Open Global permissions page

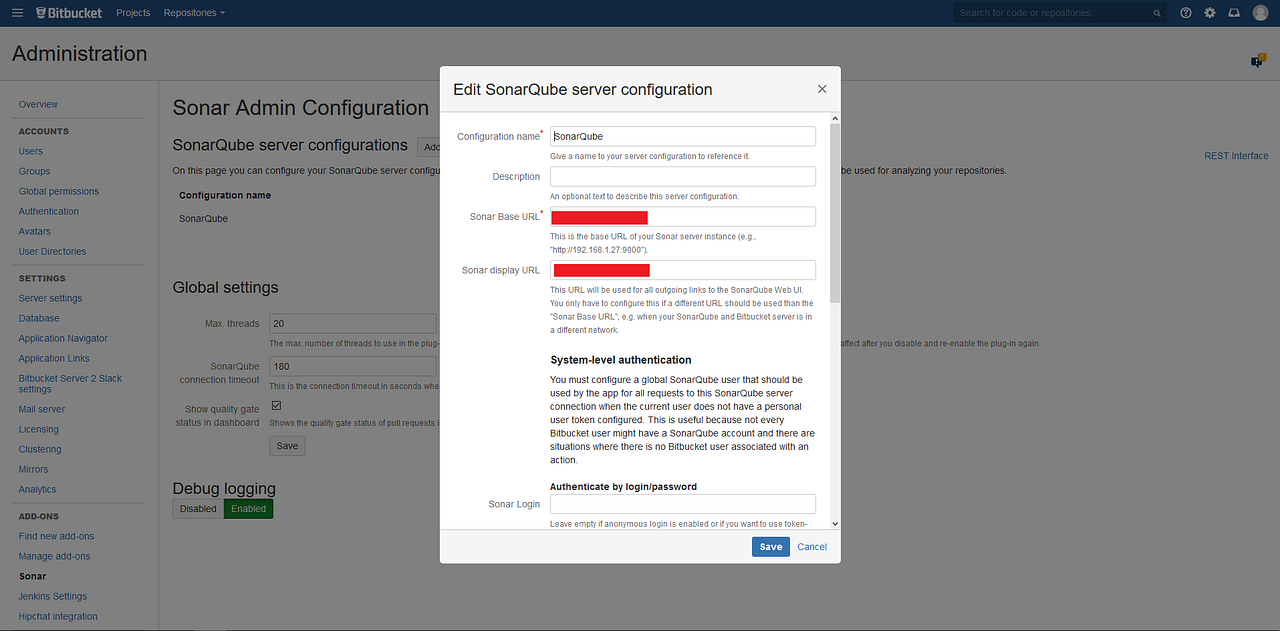coord(59,191)
